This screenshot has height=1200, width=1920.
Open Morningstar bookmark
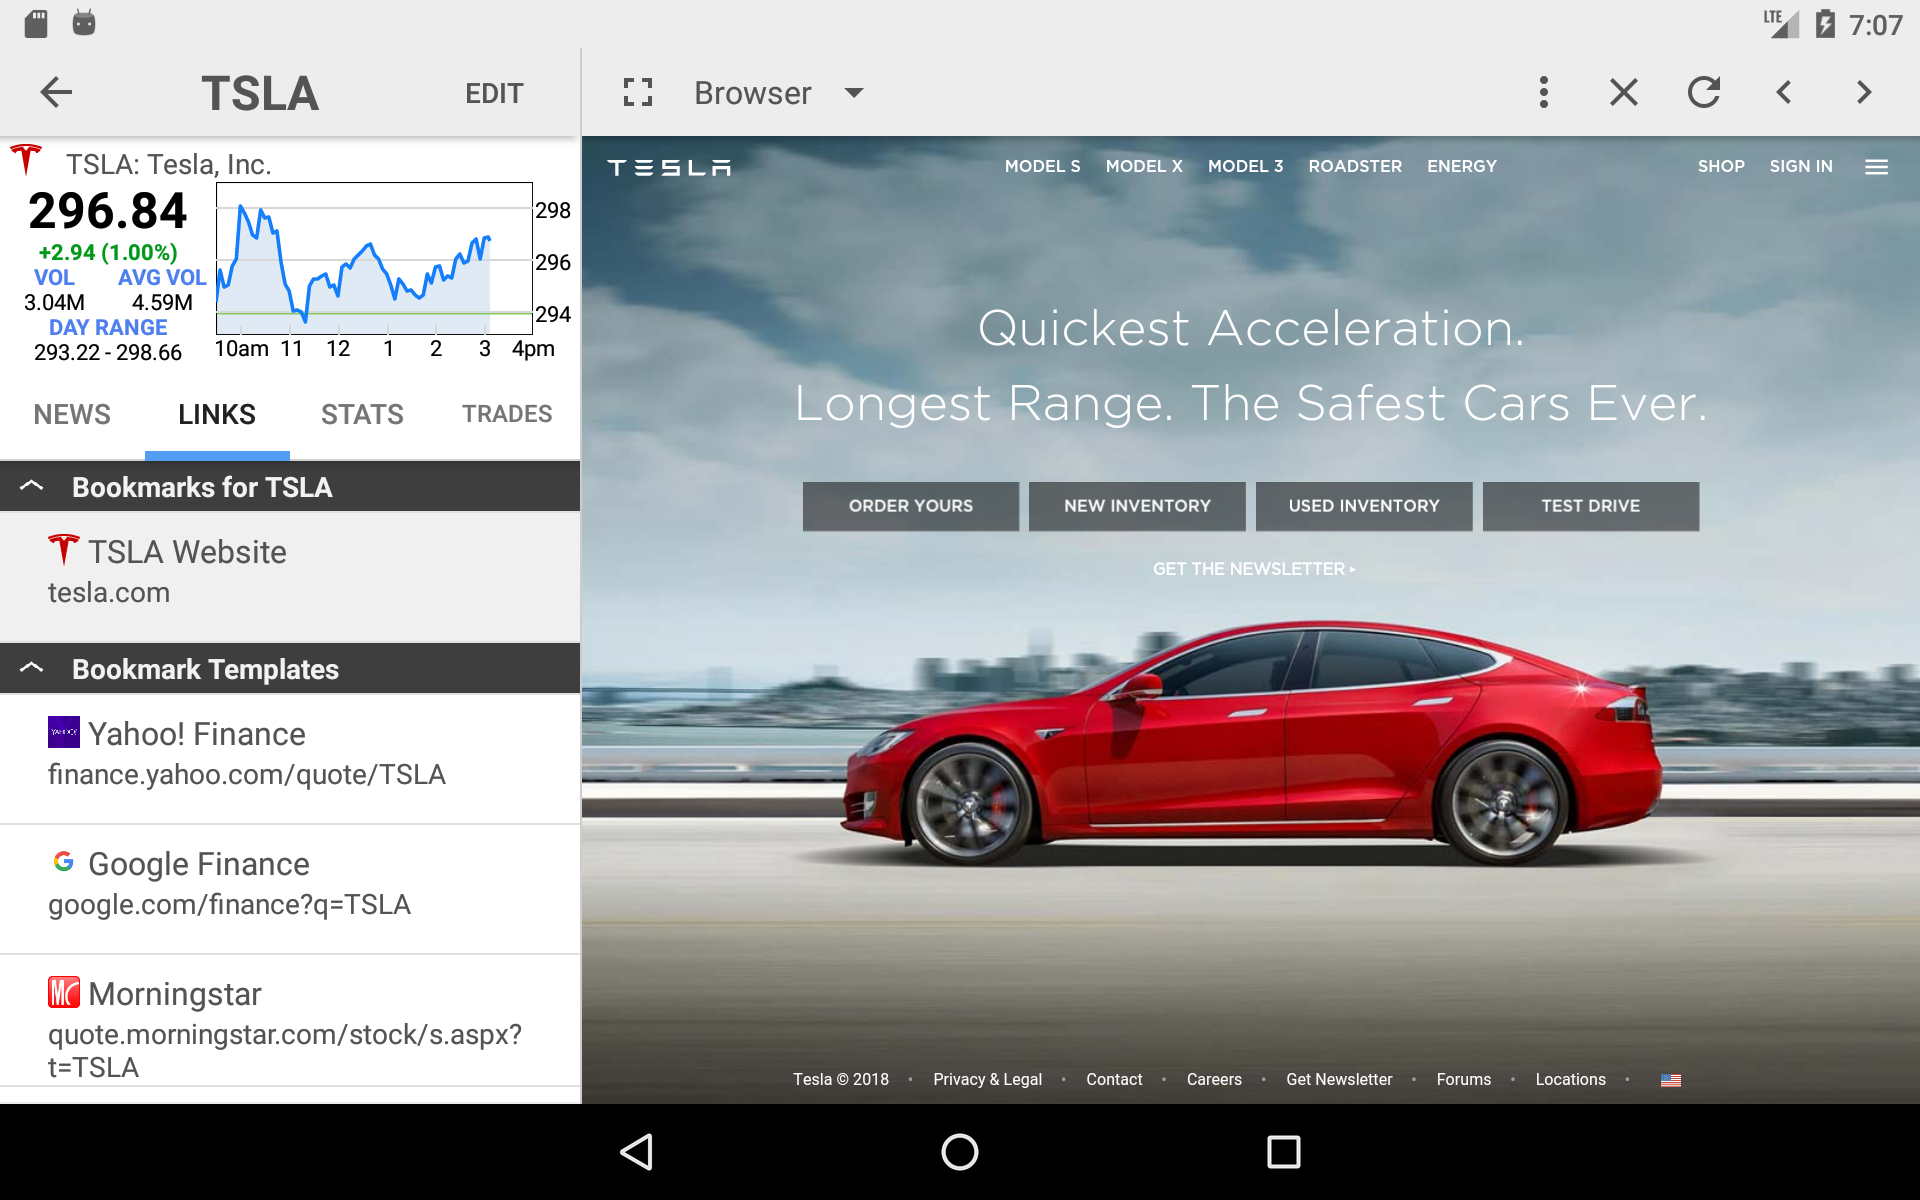290,1022
